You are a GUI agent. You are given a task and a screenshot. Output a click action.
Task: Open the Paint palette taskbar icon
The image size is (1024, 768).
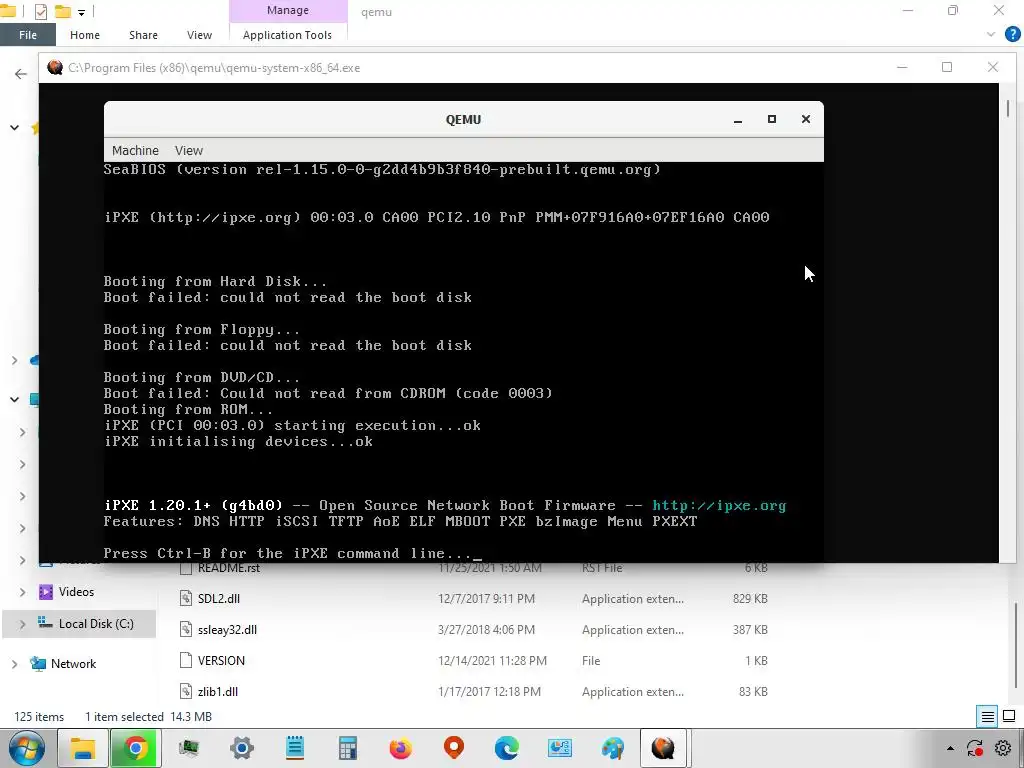pos(613,748)
